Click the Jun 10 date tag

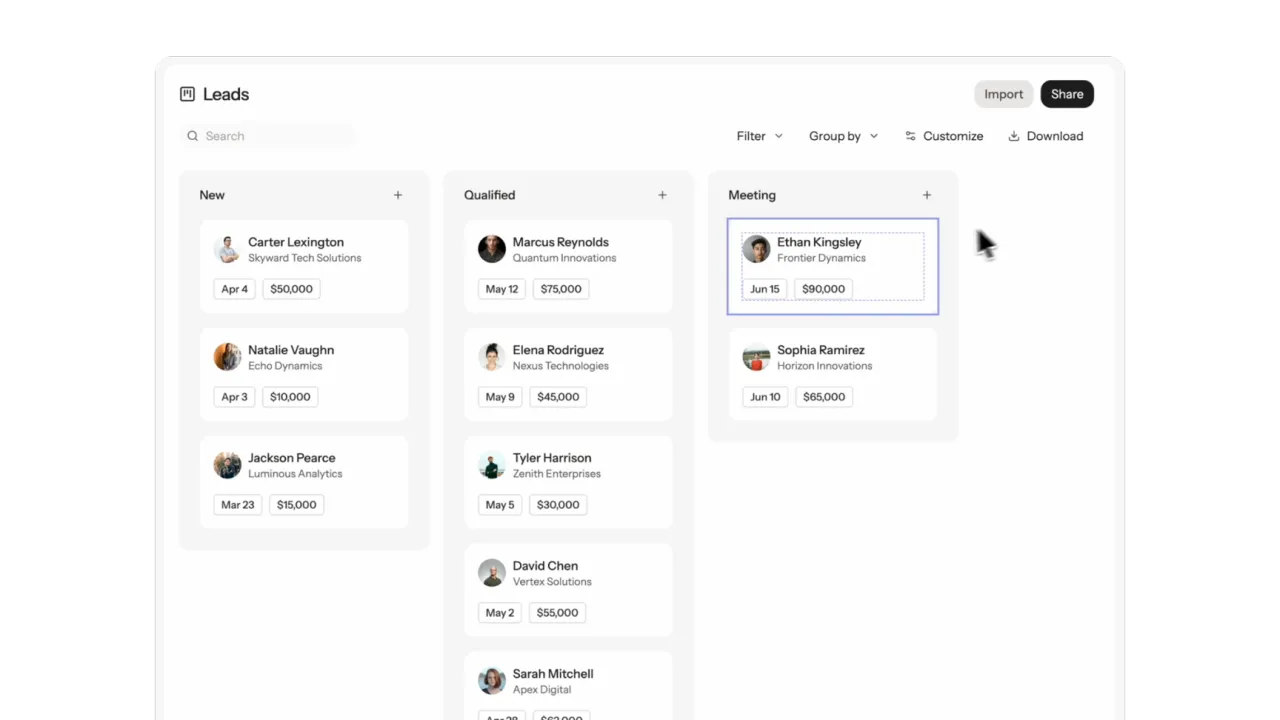pos(765,397)
